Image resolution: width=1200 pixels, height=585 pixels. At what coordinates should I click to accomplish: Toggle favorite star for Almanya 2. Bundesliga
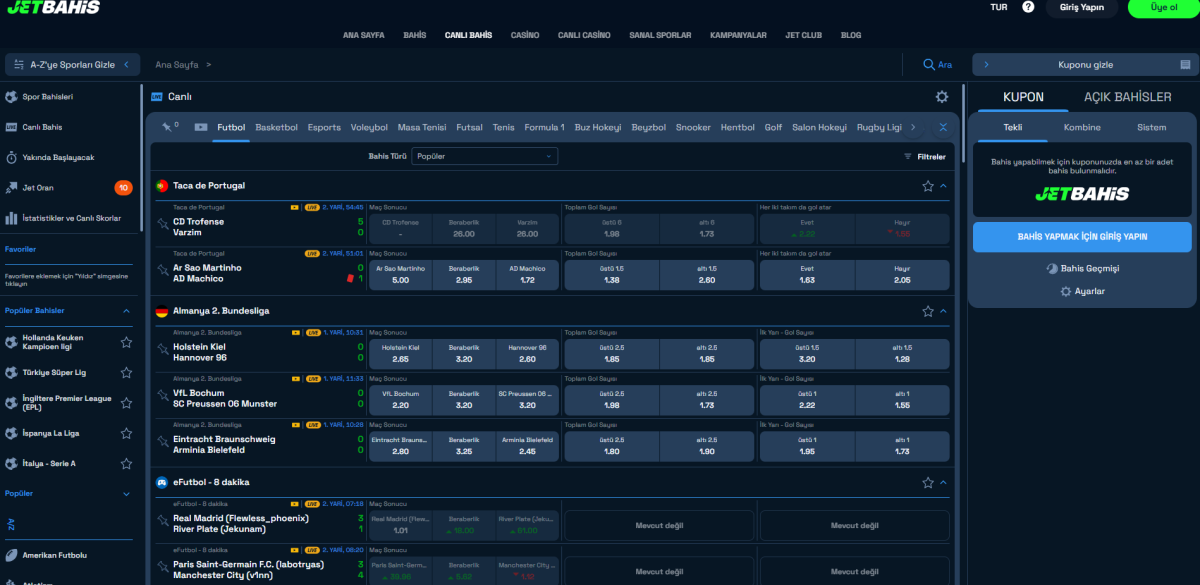pos(928,311)
